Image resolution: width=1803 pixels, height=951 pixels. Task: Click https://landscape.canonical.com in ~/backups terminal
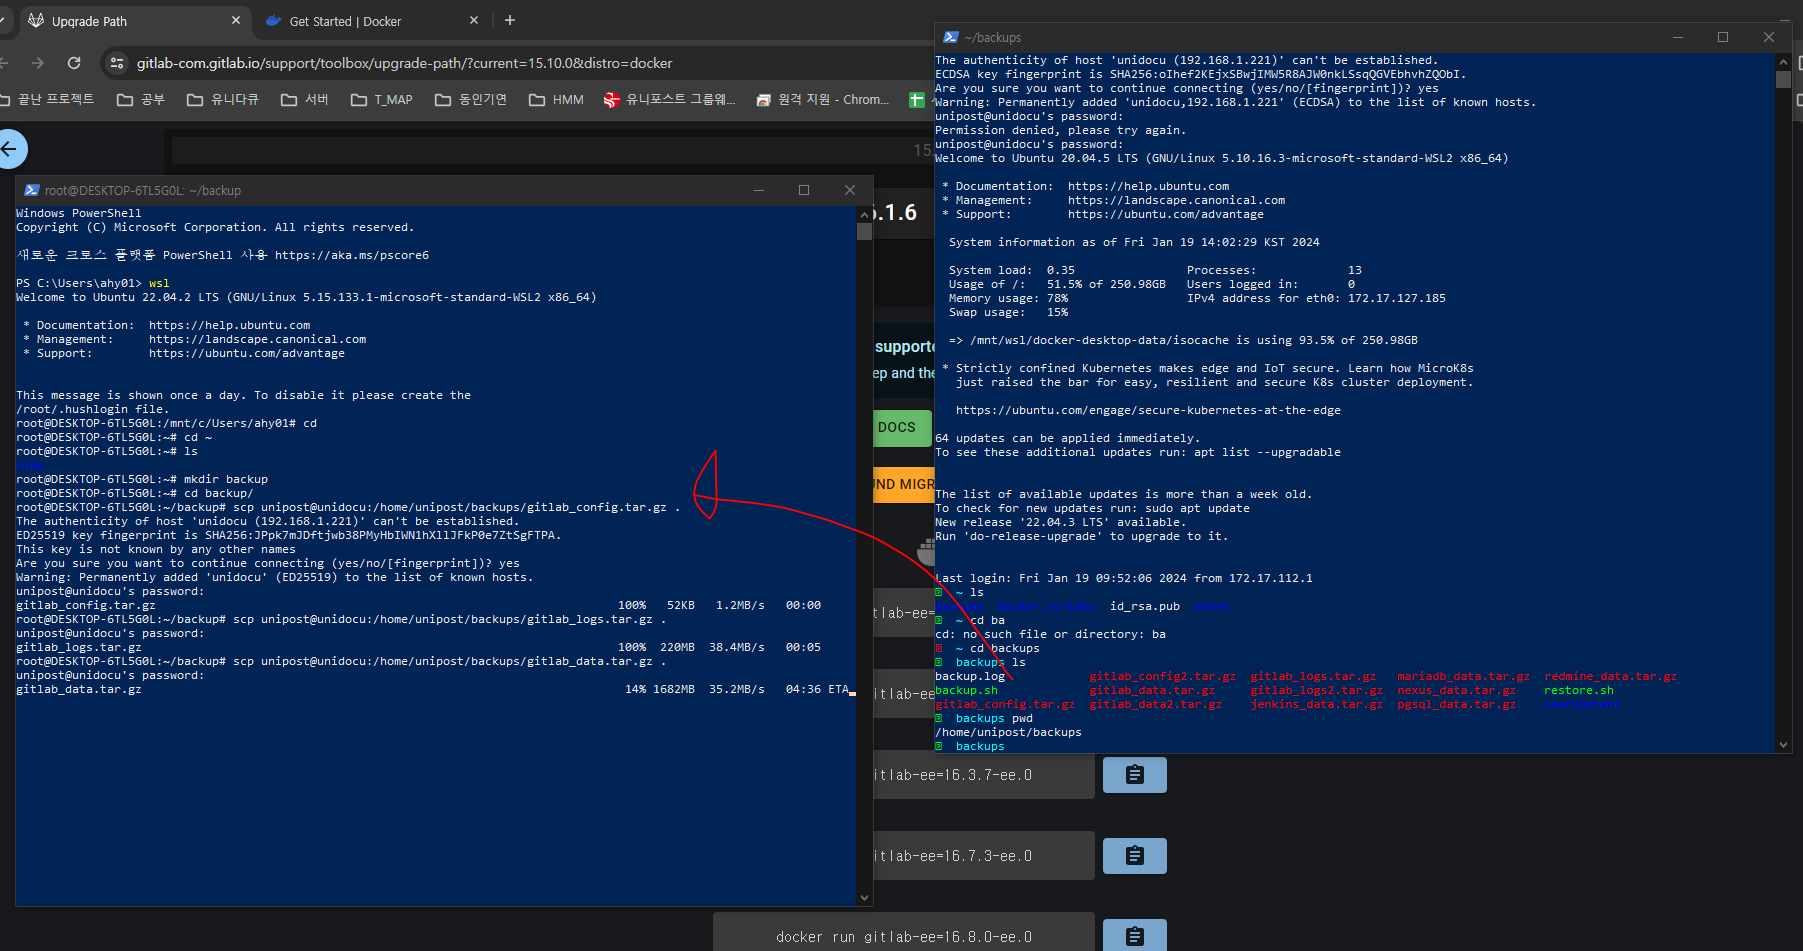click(1176, 200)
